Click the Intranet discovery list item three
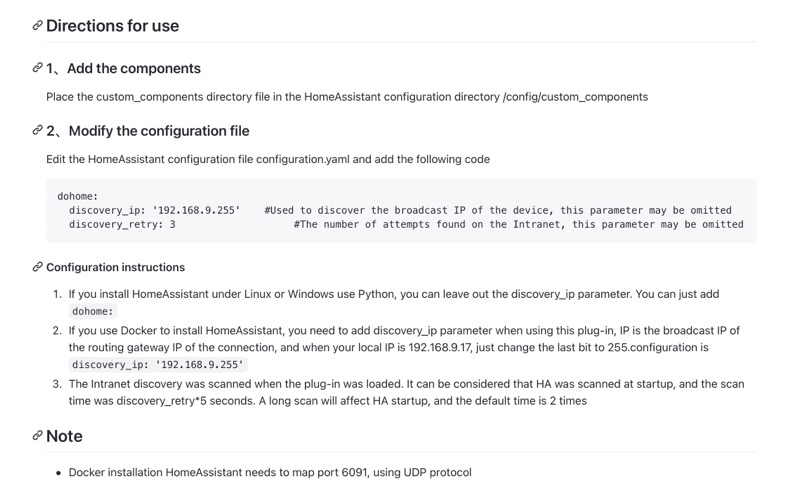This screenshot has width=800, height=496. click(x=406, y=392)
